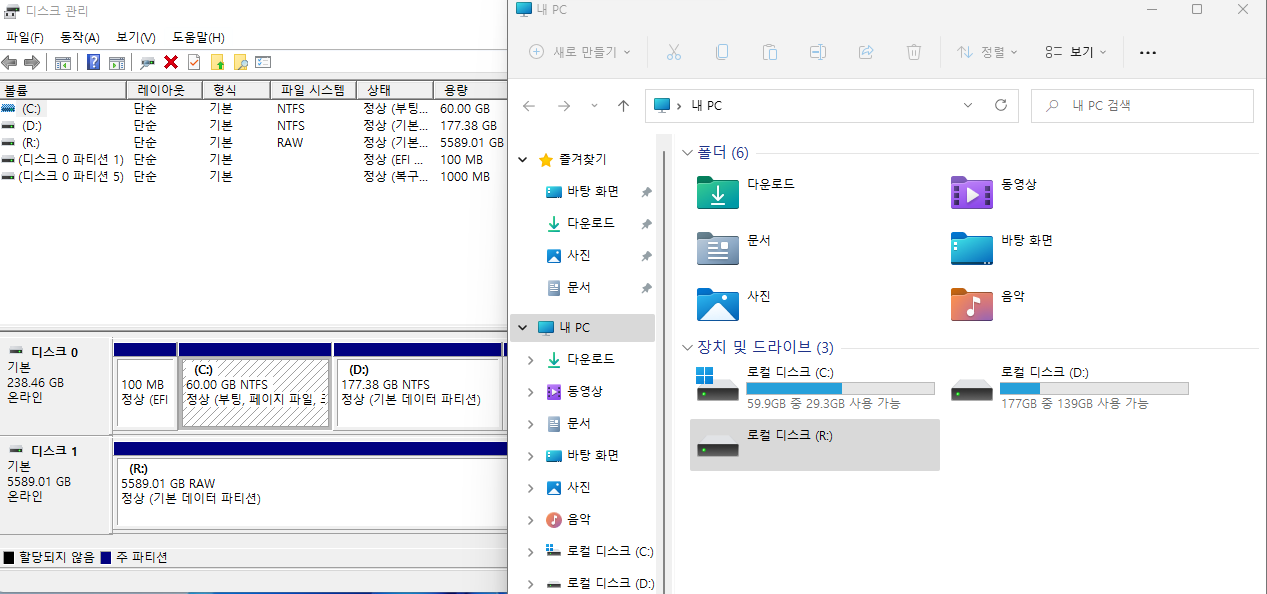
Task: Sort by the 파일 시스템 column header
Action: click(314, 90)
